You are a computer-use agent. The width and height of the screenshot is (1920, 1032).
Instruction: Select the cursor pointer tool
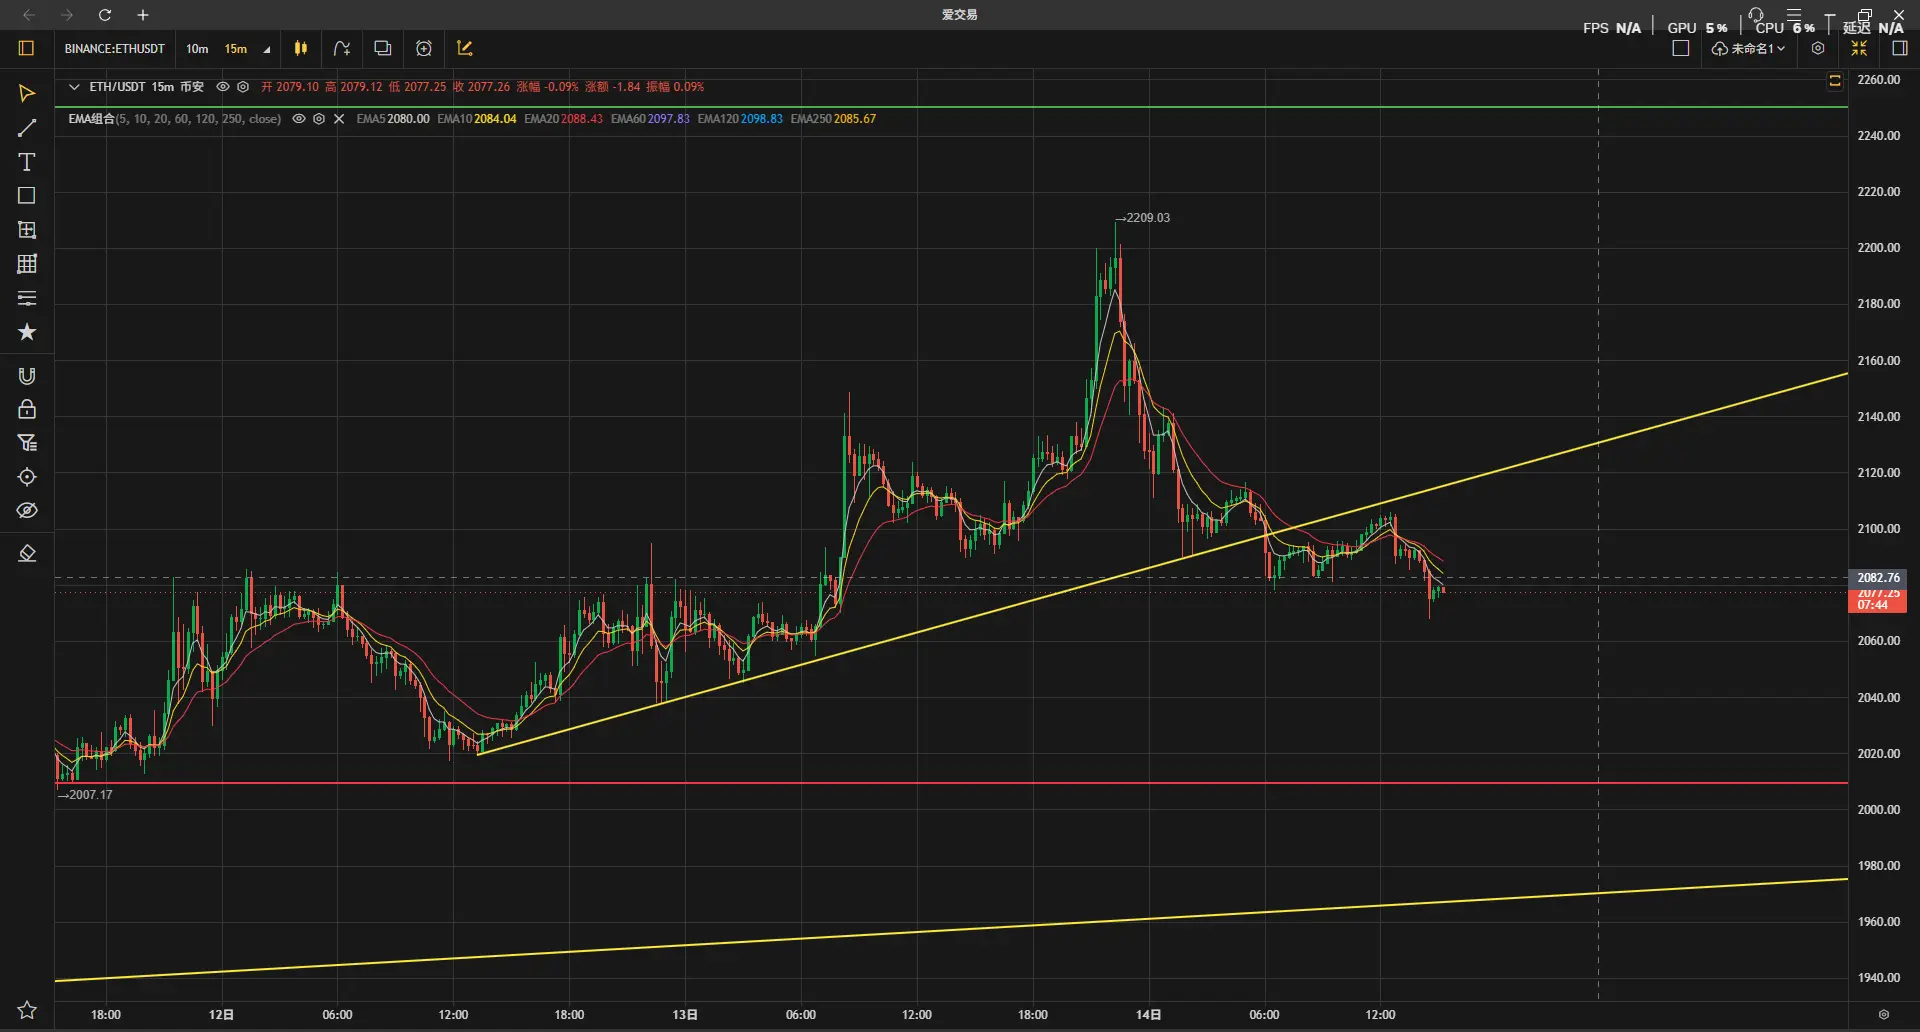(27, 93)
